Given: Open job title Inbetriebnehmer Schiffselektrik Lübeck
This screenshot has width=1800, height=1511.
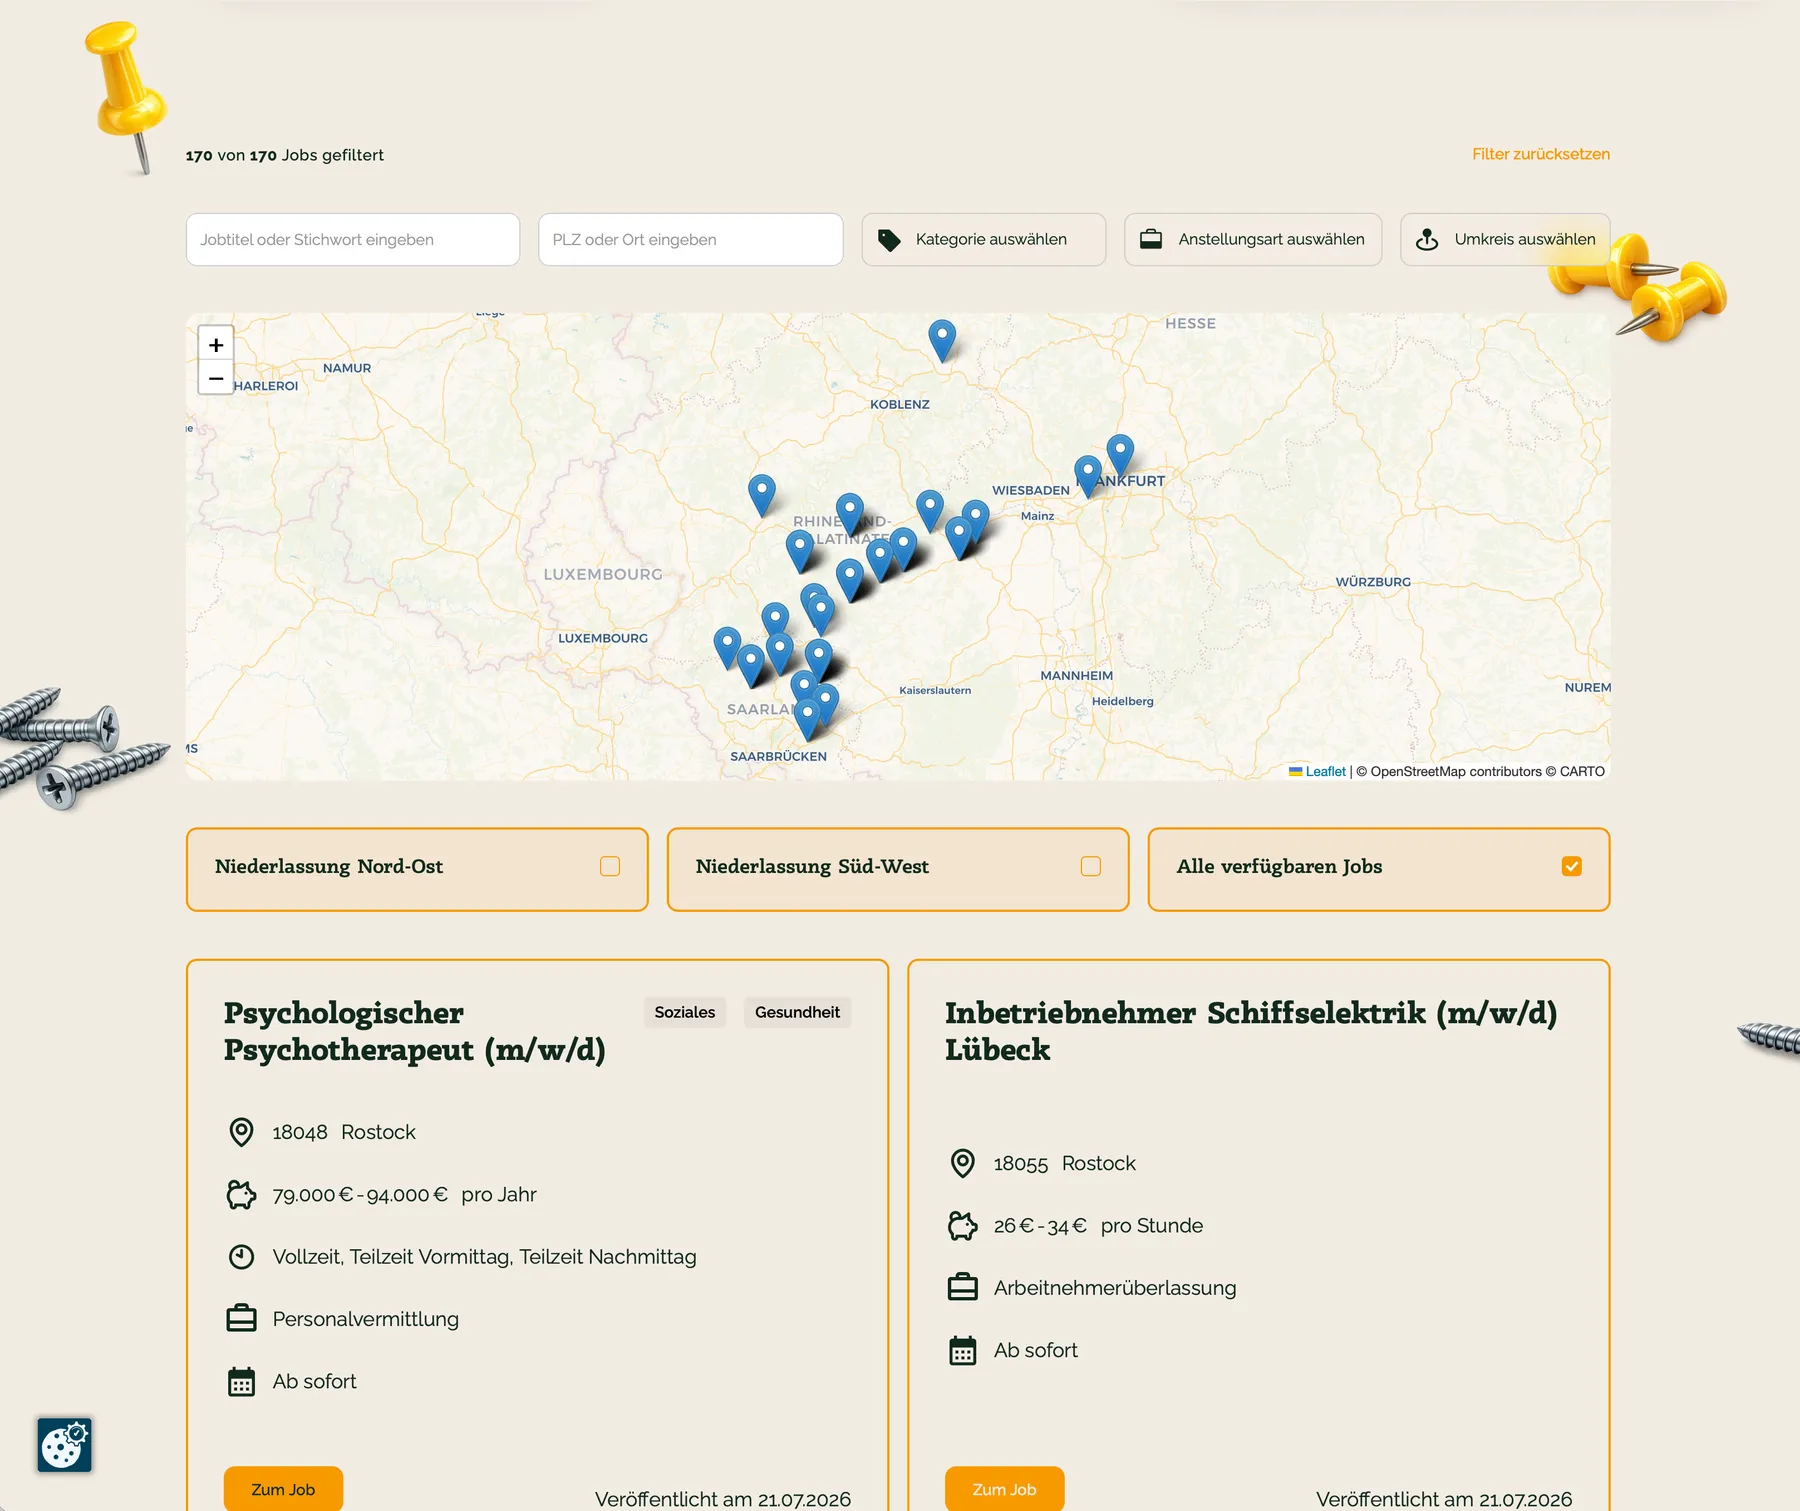Looking at the screenshot, I should (1251, 1031).
